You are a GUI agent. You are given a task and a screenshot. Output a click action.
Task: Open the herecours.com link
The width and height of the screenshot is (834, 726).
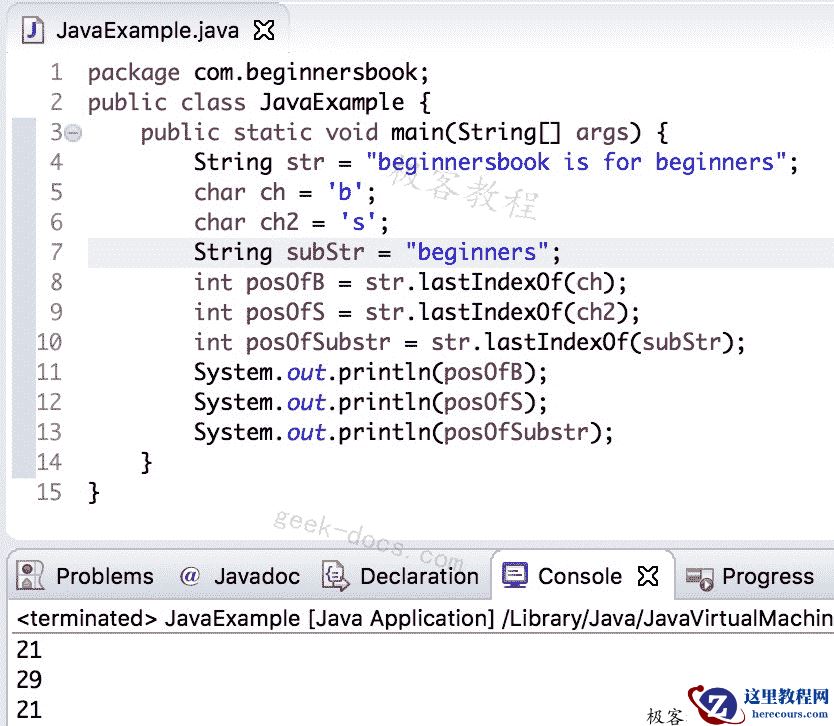(x=788, y=713)
